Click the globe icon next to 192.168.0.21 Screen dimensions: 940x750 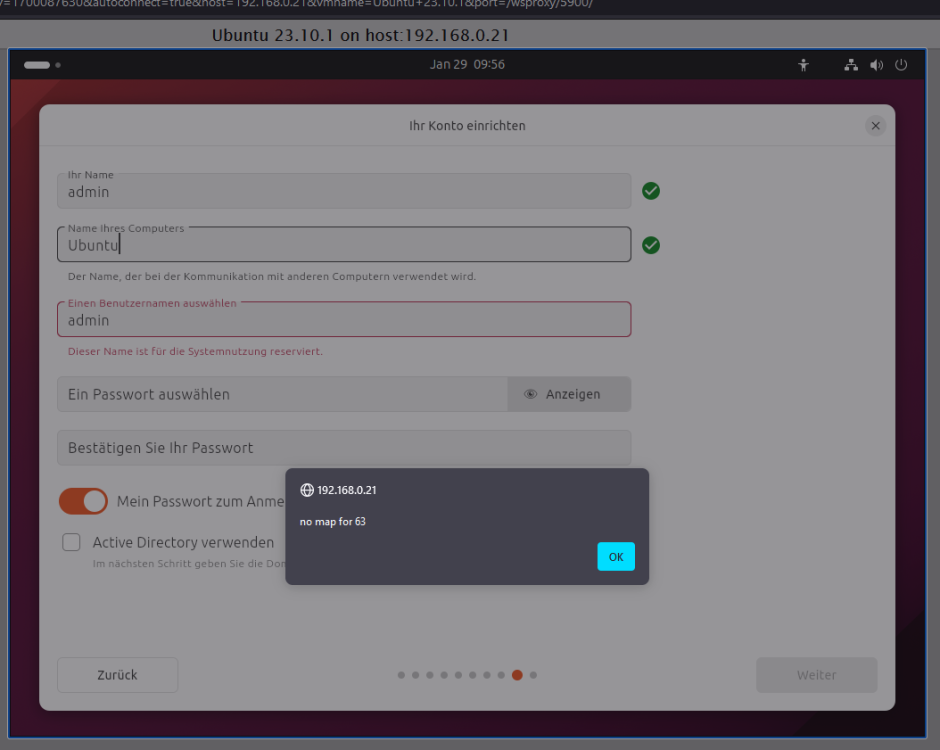click(307, 490)
